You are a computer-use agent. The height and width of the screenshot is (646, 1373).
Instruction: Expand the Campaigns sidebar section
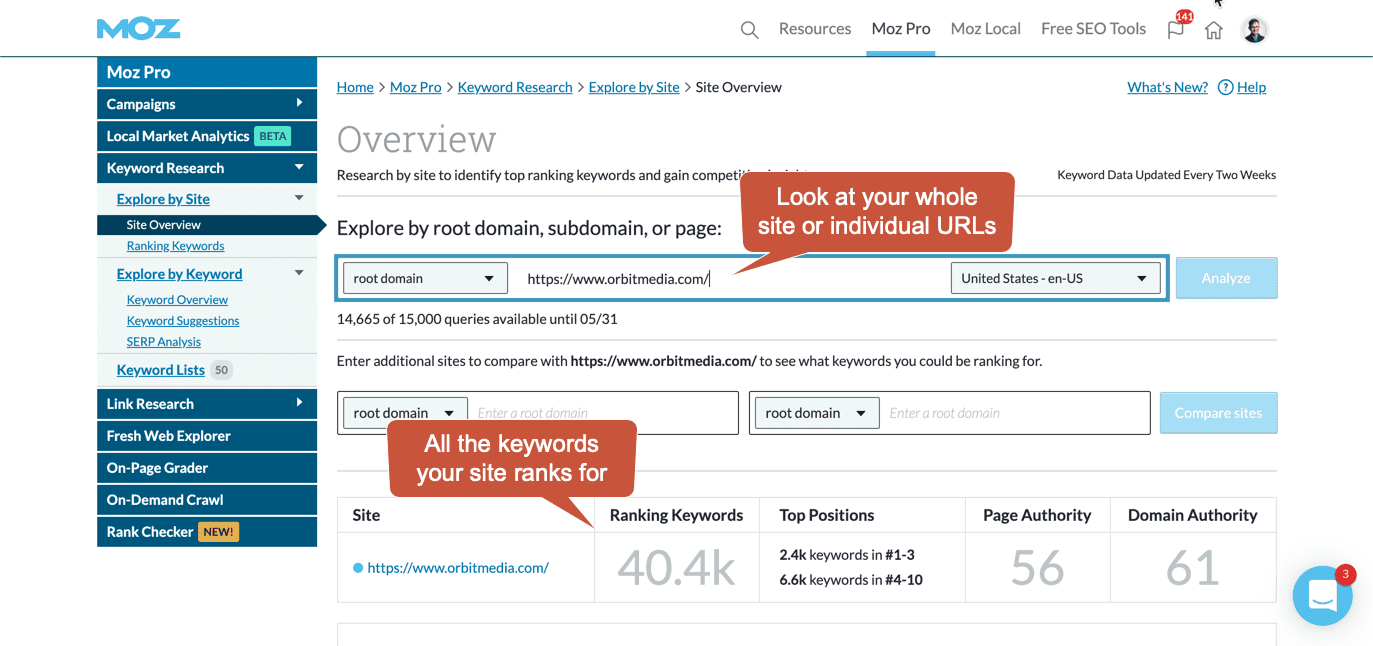coord(207,104)
